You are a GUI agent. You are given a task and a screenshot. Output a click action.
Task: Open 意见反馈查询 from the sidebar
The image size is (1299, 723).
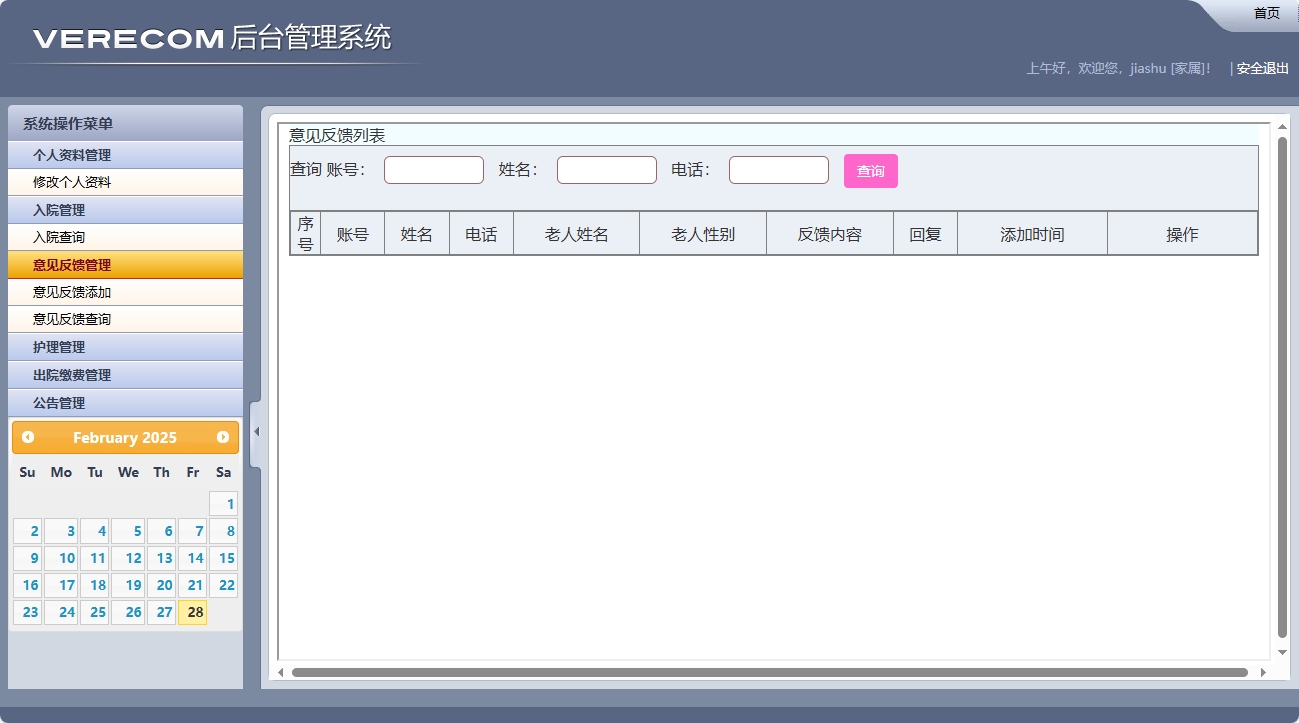point(125,319)
